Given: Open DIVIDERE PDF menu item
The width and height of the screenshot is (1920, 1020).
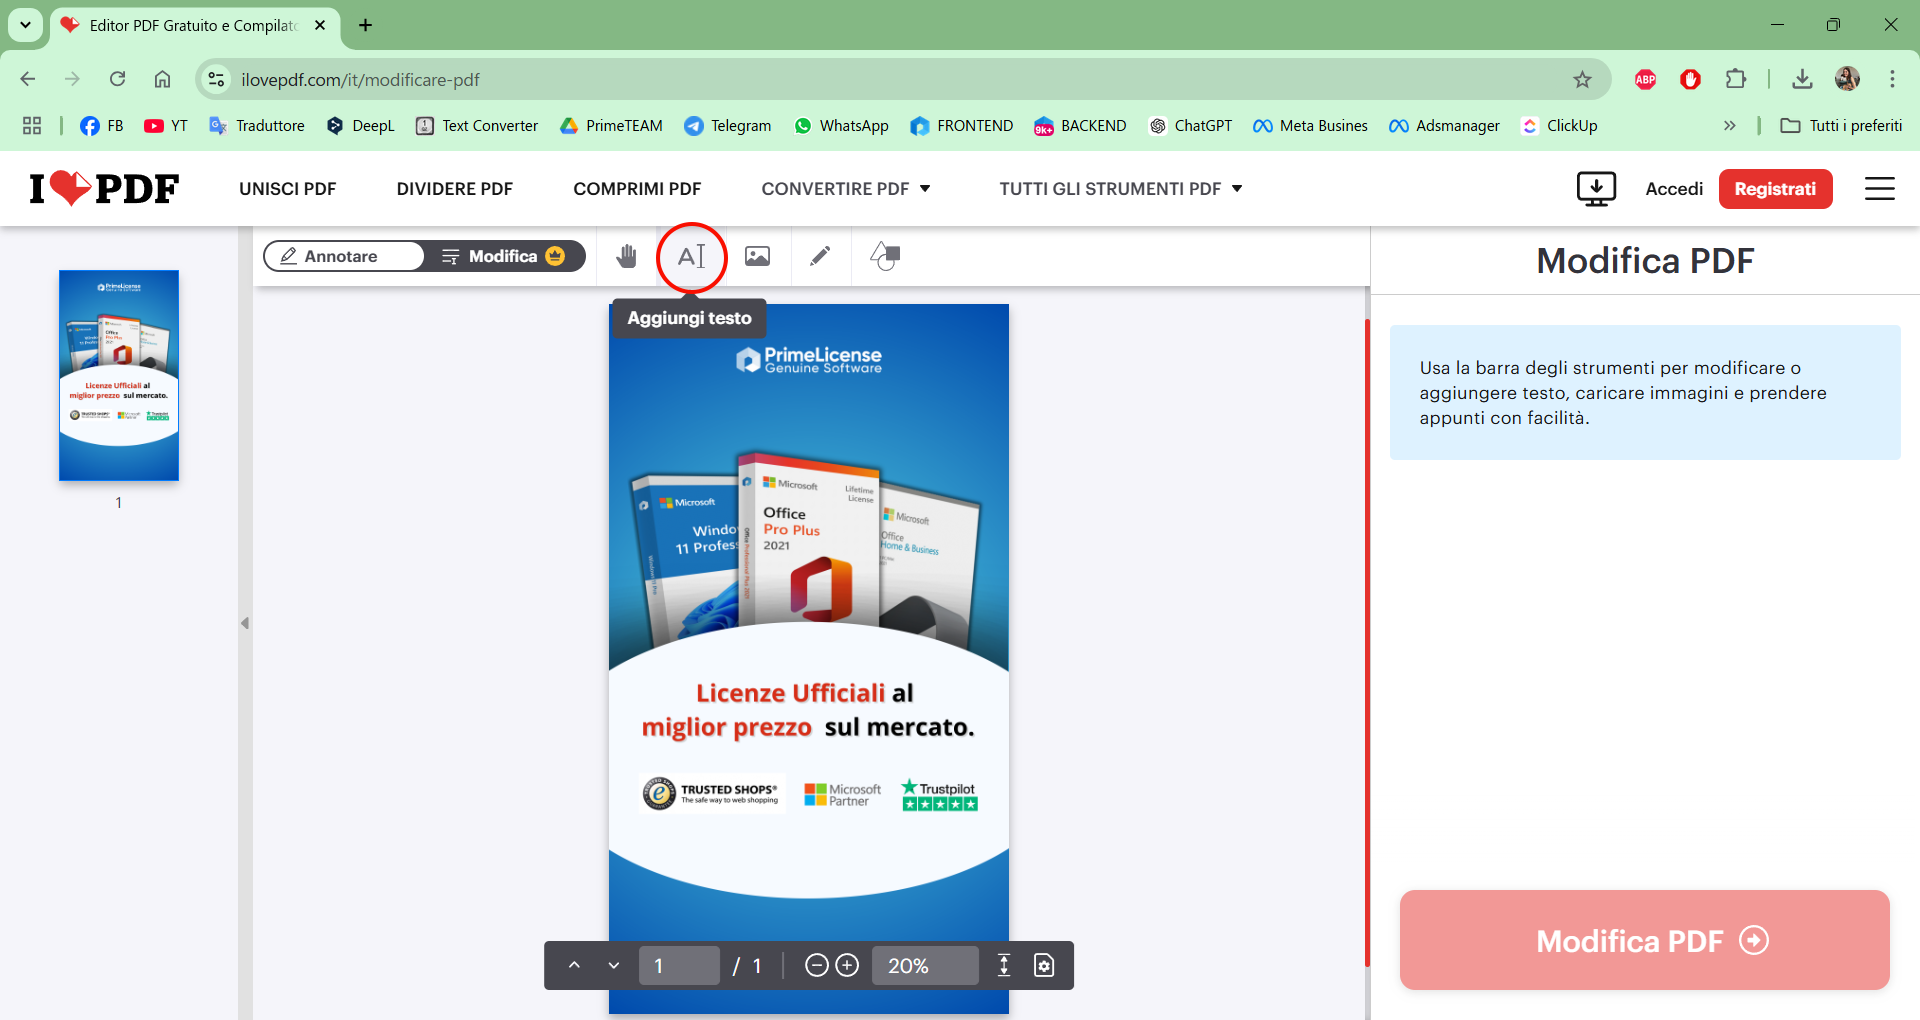Looking at the screenshot, I should 455,189.
